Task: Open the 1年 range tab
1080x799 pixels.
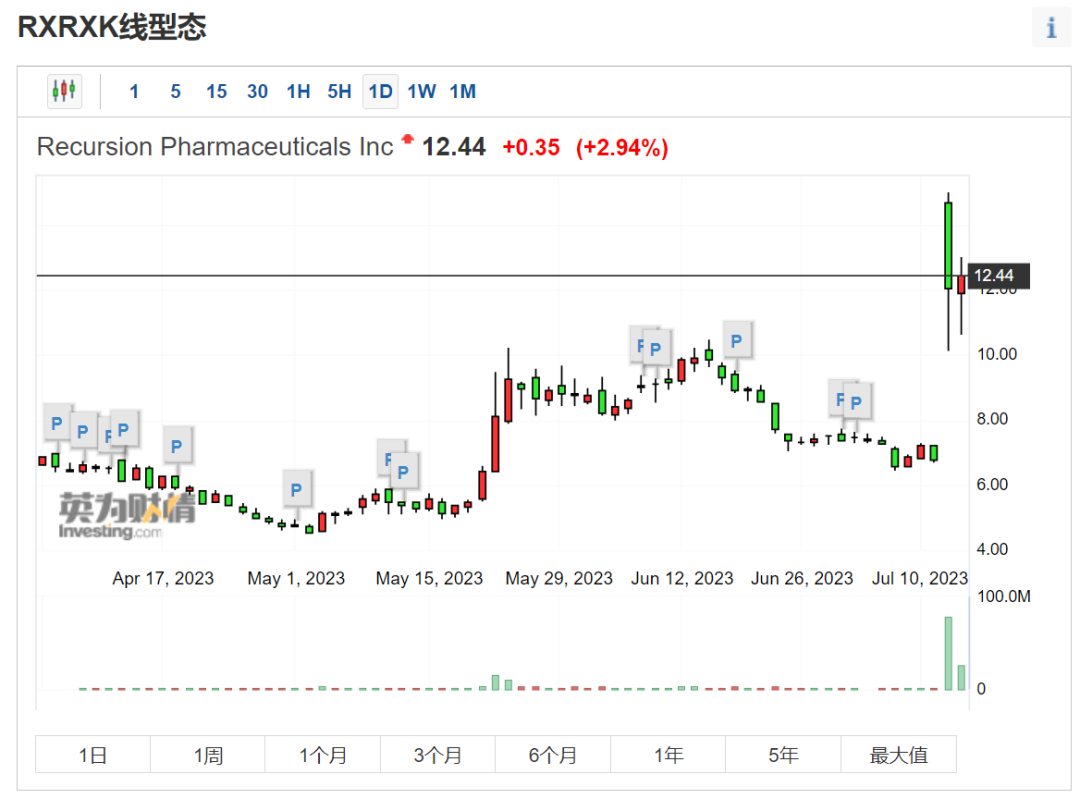Action: (668, 755)
